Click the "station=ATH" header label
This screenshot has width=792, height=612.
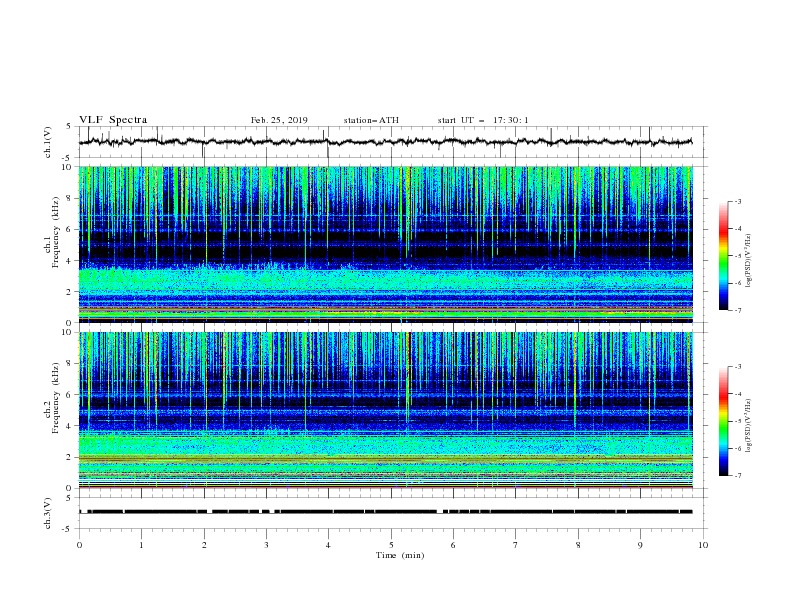pyautogui.click(x=371, y=120)
